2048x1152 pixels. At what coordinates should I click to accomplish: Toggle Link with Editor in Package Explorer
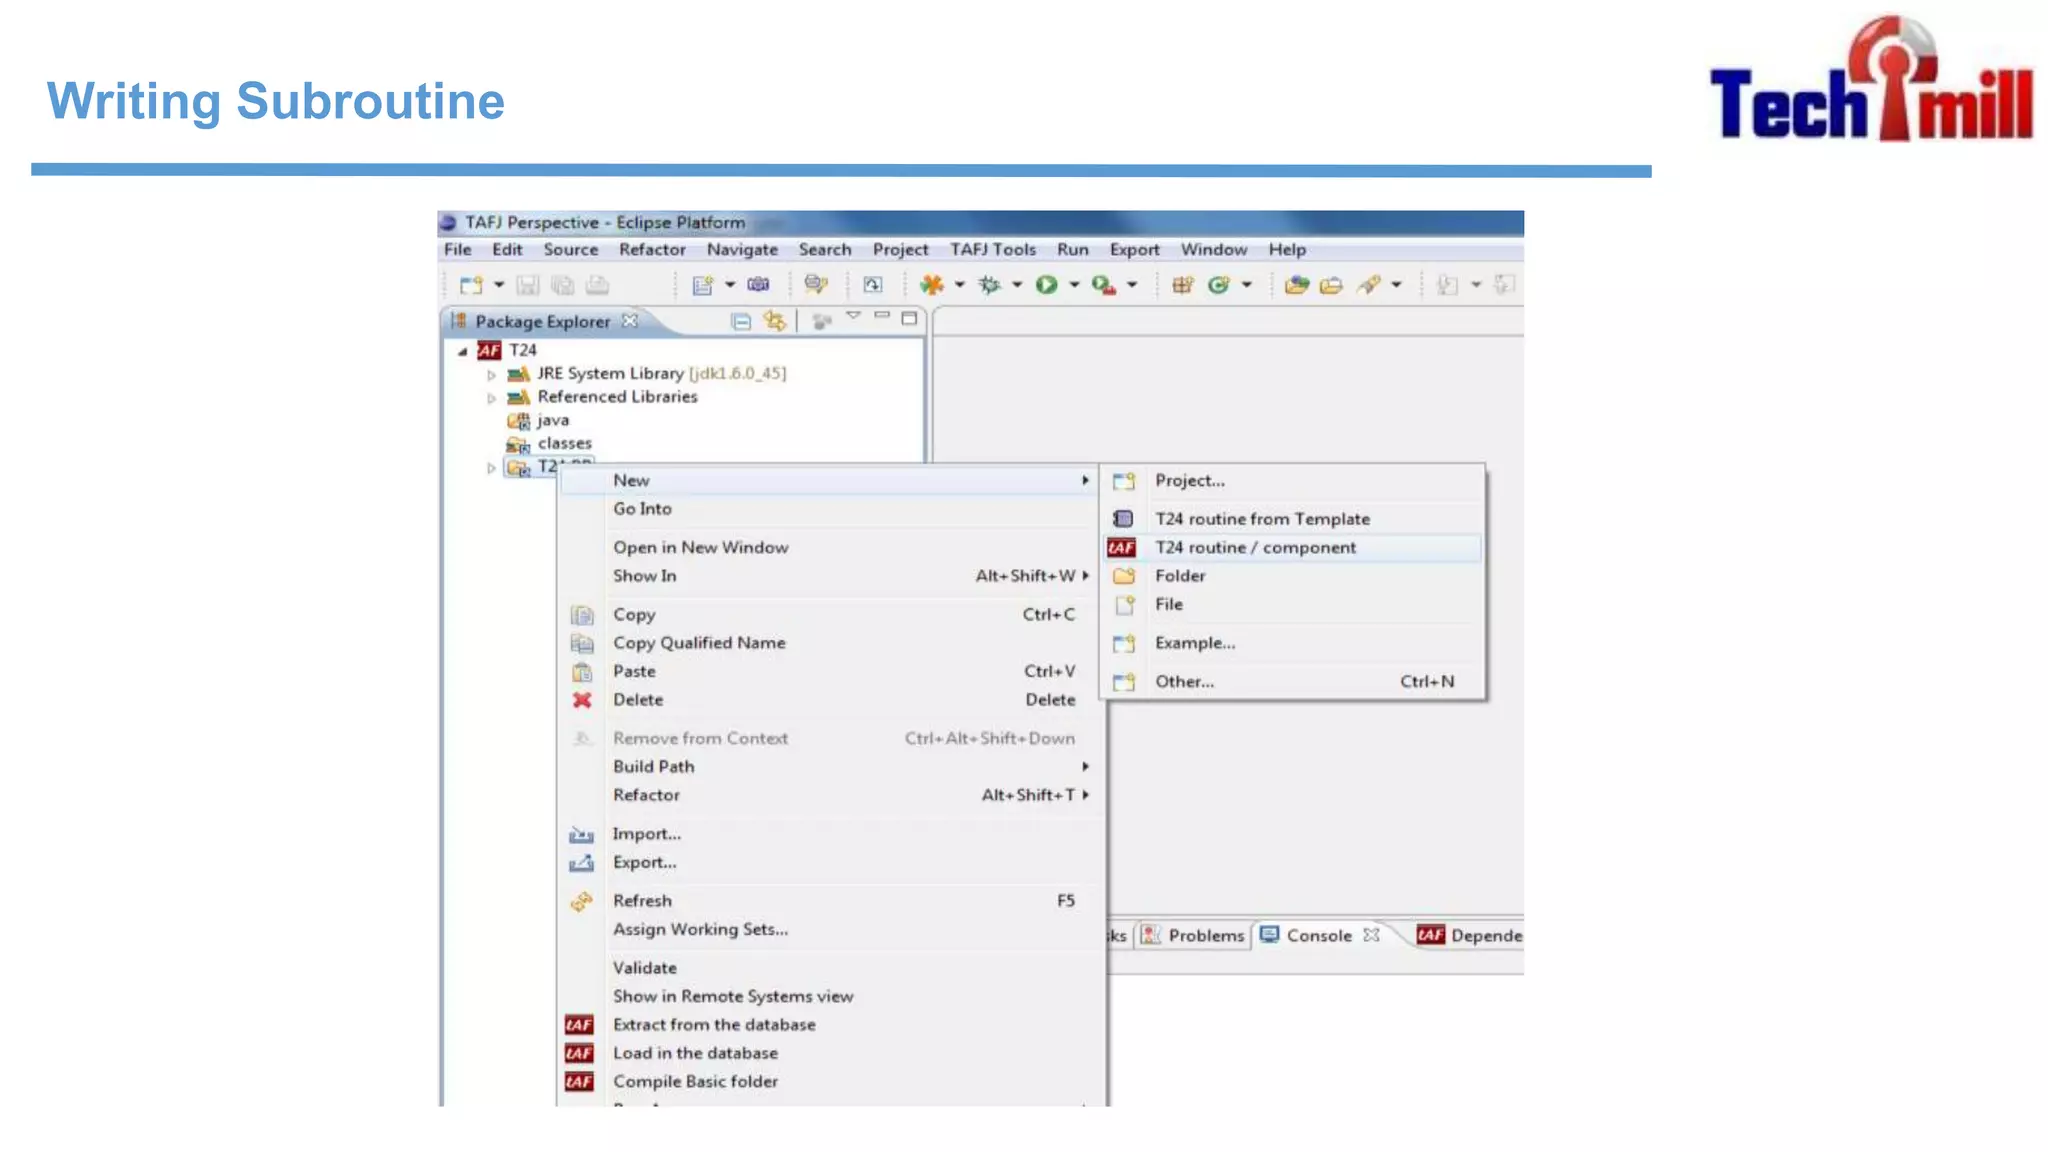(x=775, y=321)
